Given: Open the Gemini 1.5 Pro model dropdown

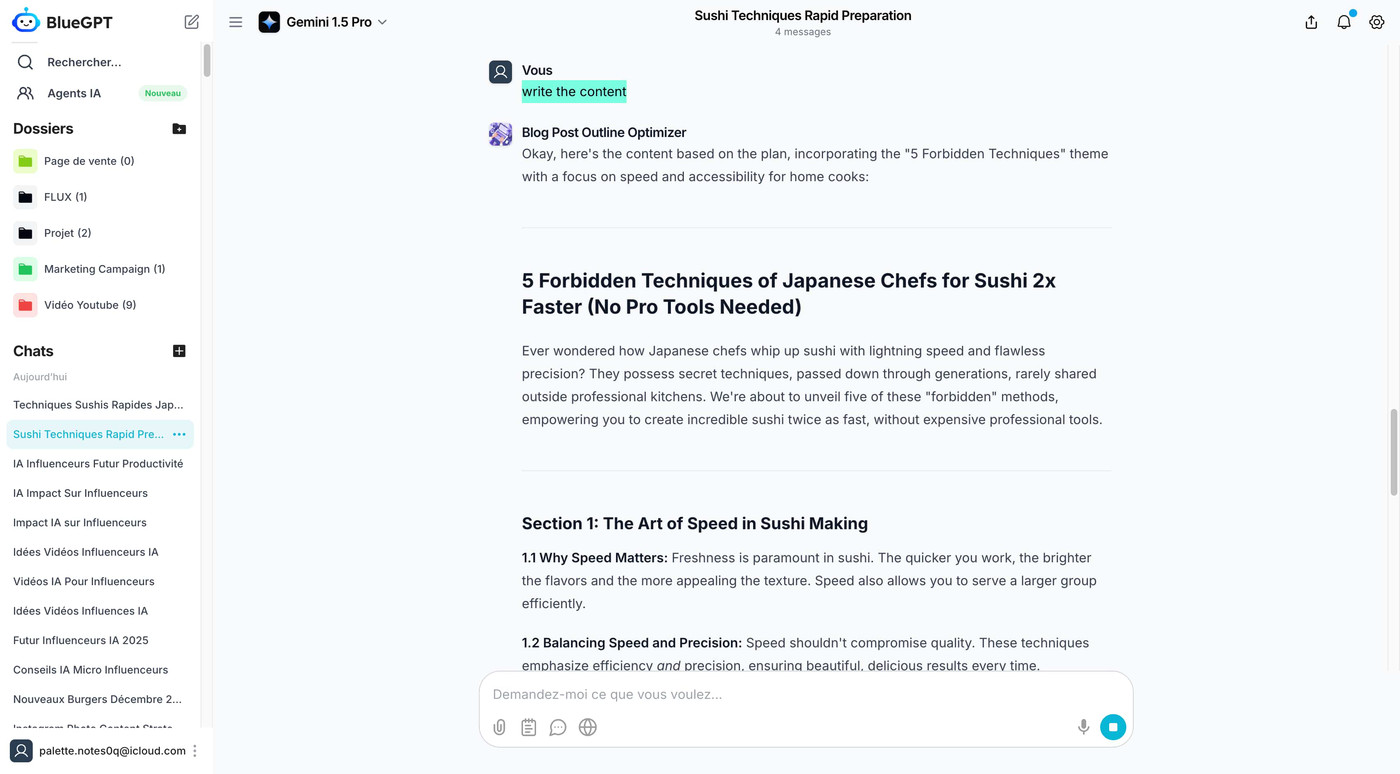Looking at the screenshot, I should (323, 22).
